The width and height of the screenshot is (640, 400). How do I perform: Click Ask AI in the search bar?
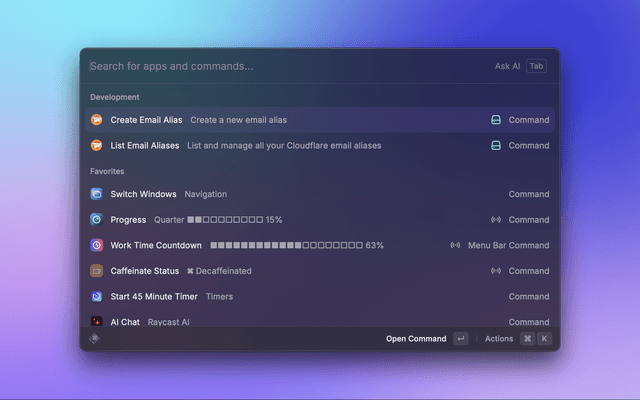pos(507,66)
